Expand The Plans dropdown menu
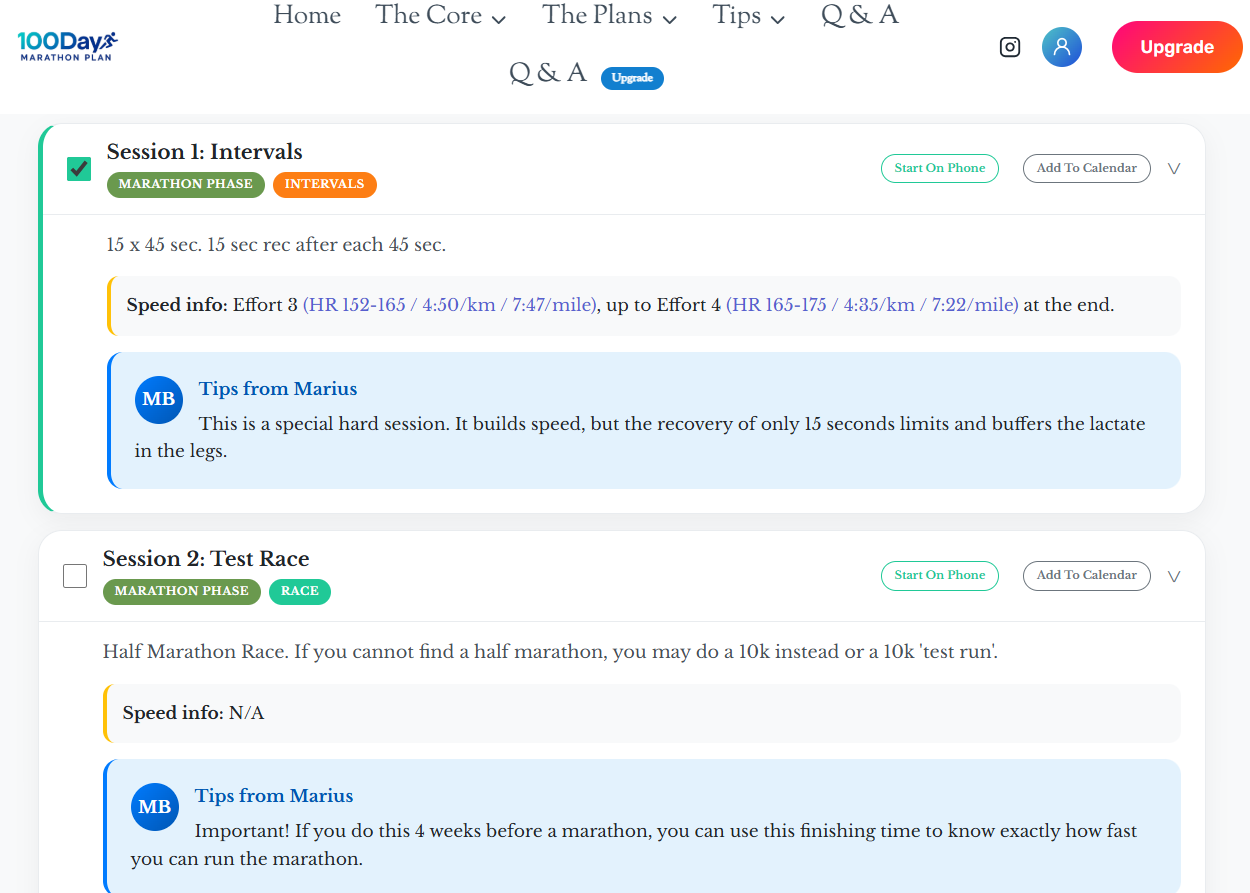The image size is (1250, 893). [609, 16]
